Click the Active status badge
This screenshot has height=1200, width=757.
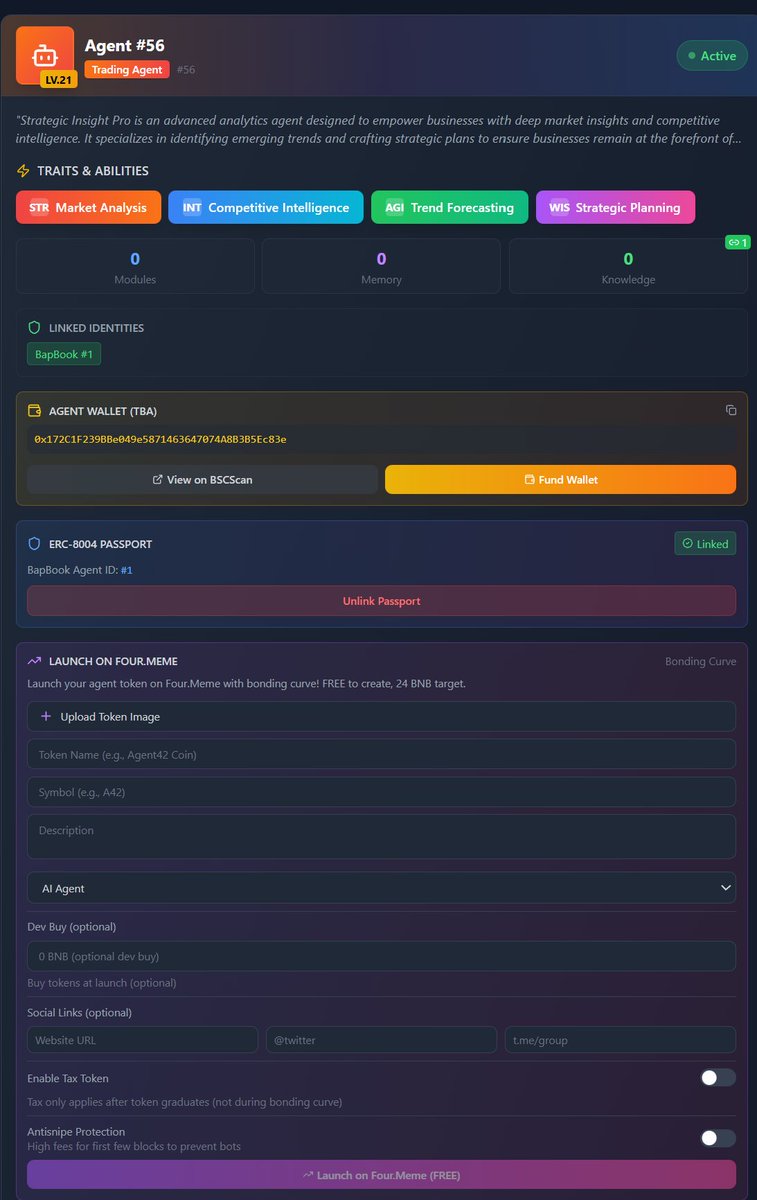pos(712,56)
